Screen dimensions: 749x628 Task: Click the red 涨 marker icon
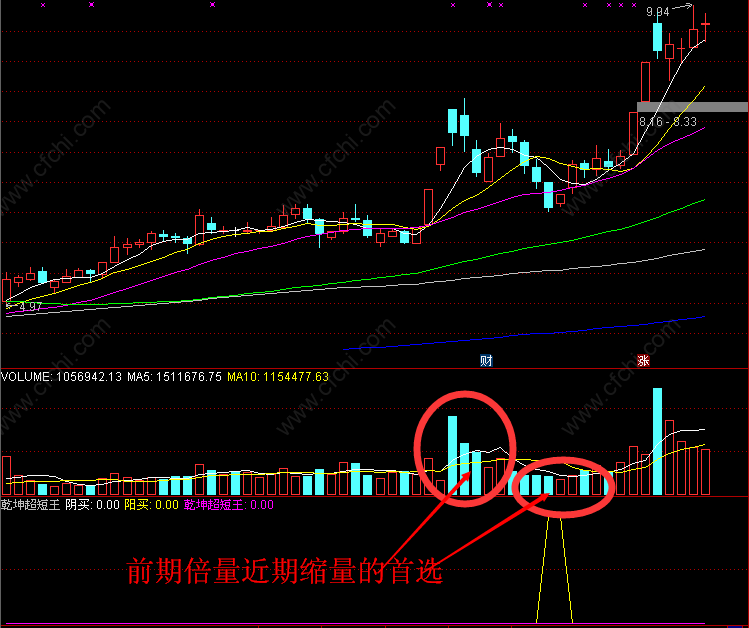pos(643,360)
